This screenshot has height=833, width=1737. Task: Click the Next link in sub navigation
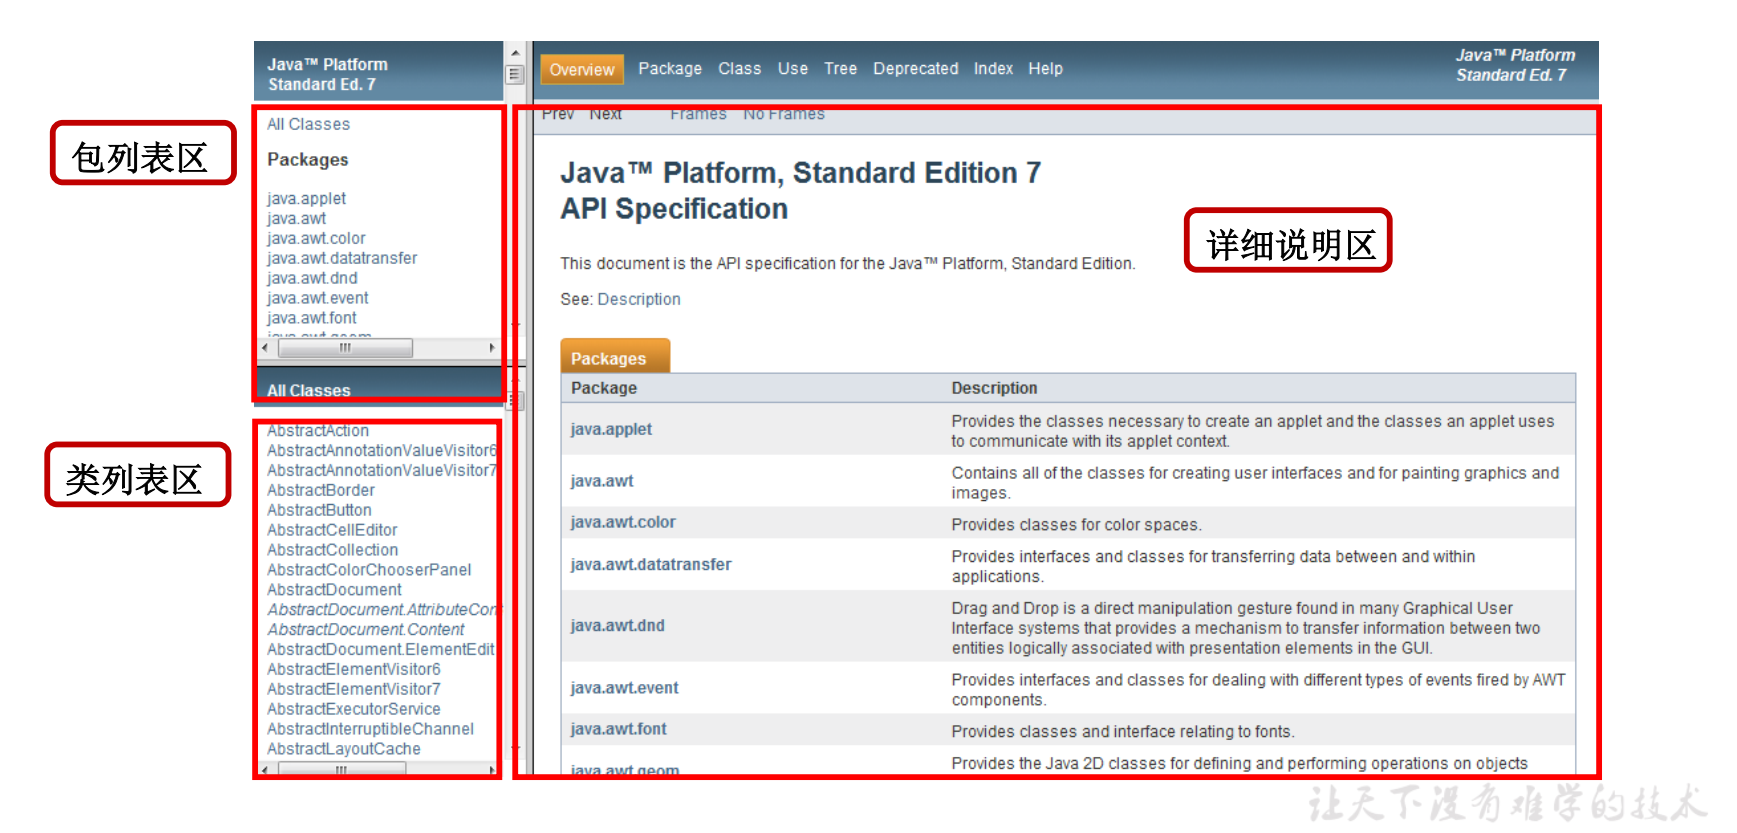(606, 114)
